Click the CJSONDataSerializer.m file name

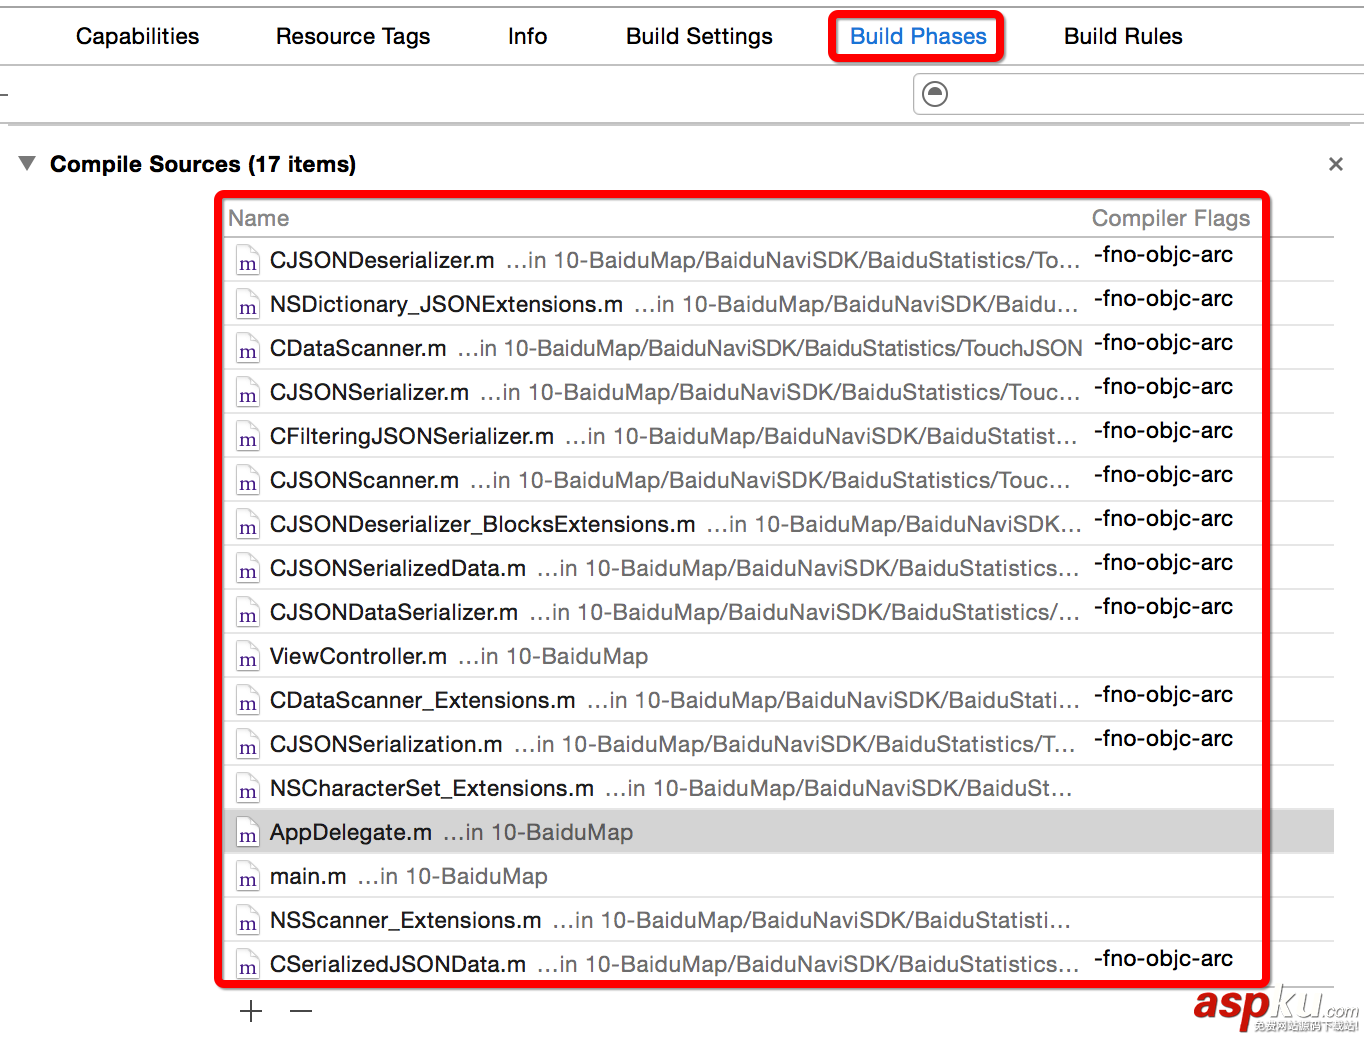click(394, 612)
